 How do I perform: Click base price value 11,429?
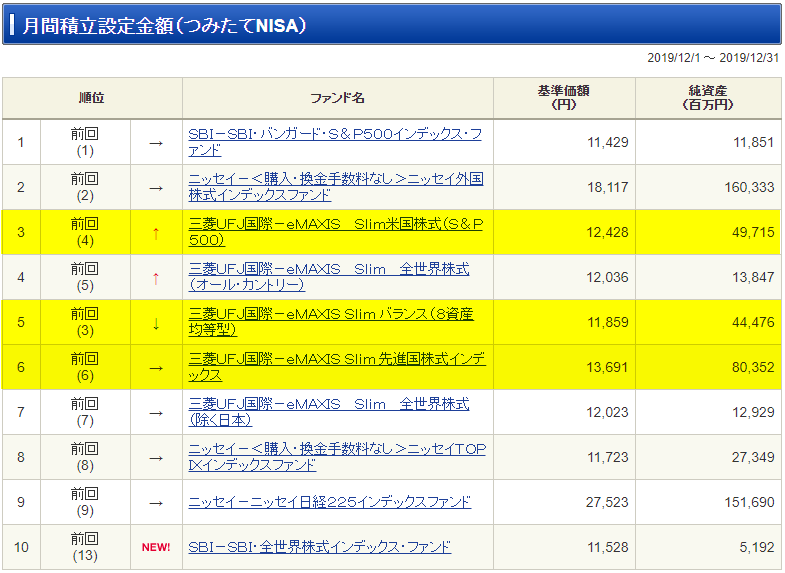[x=608, y=143]
